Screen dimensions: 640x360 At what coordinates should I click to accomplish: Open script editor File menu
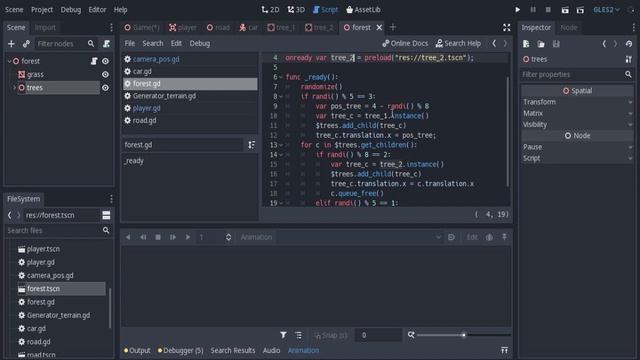130,43
